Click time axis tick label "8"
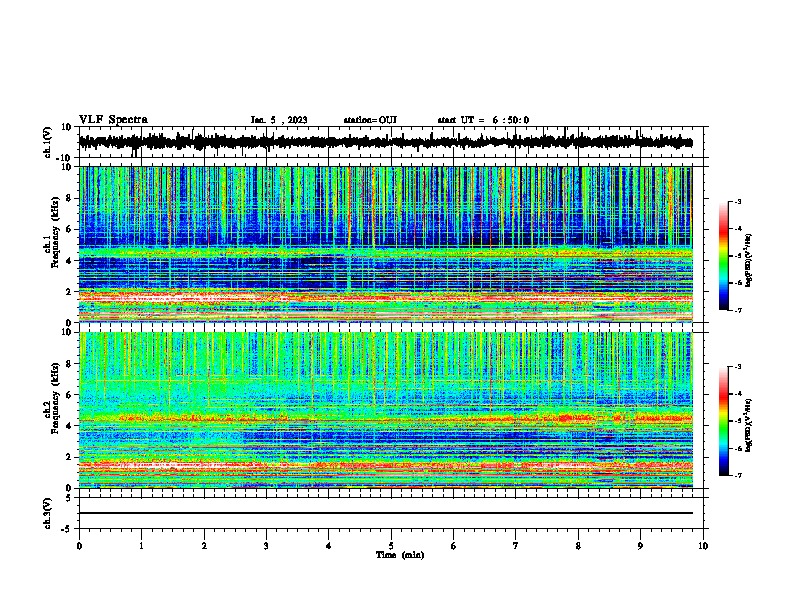 578,546
